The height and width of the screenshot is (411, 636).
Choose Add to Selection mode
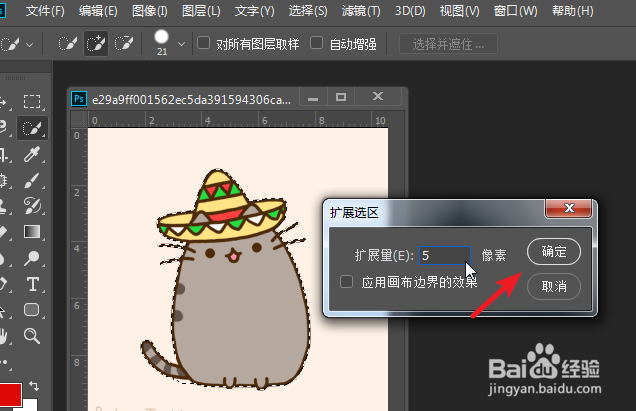[x=96, y=43]
